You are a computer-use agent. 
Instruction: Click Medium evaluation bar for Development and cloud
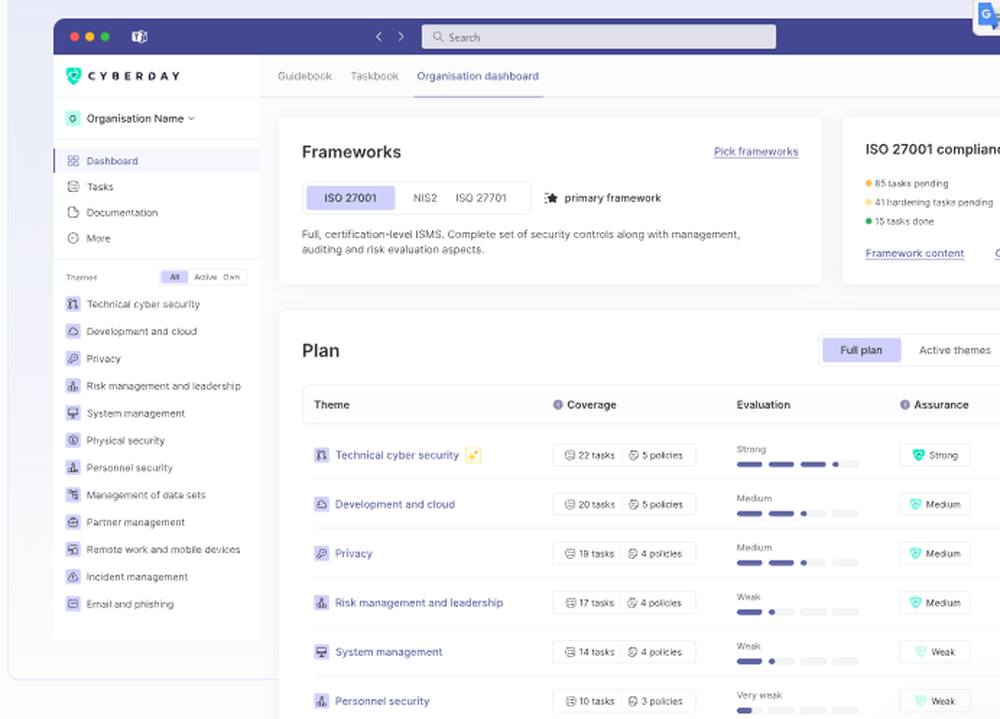pos(797,514)
